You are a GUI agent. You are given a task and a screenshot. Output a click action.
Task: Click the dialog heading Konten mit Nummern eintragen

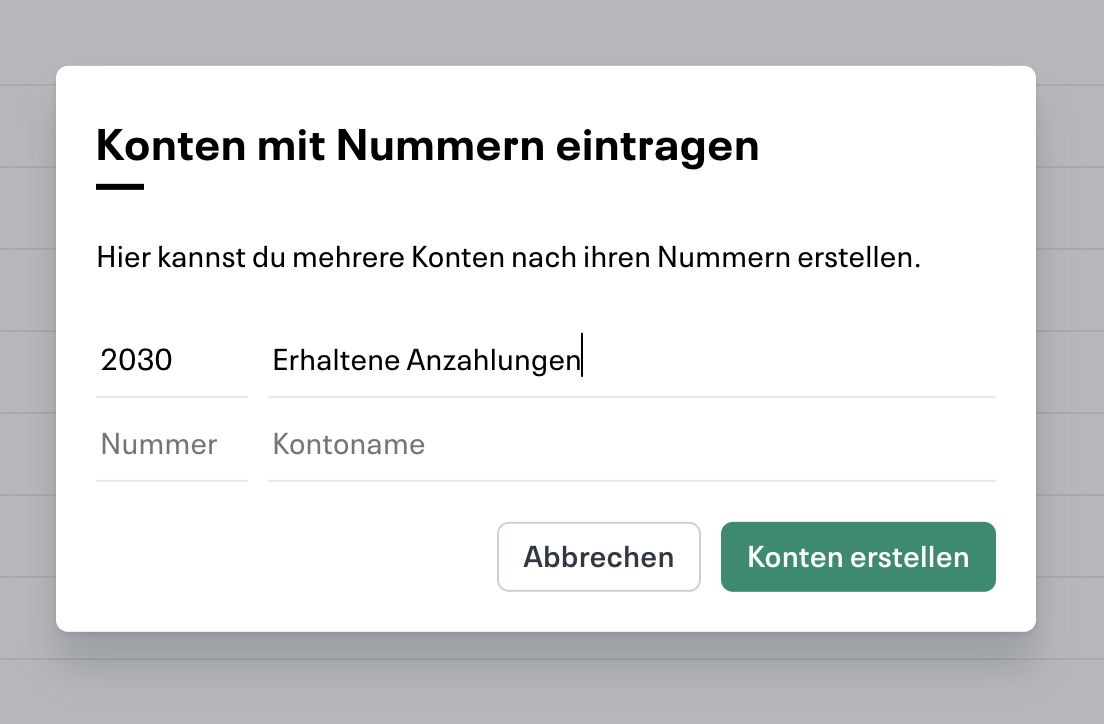point(428,145)
